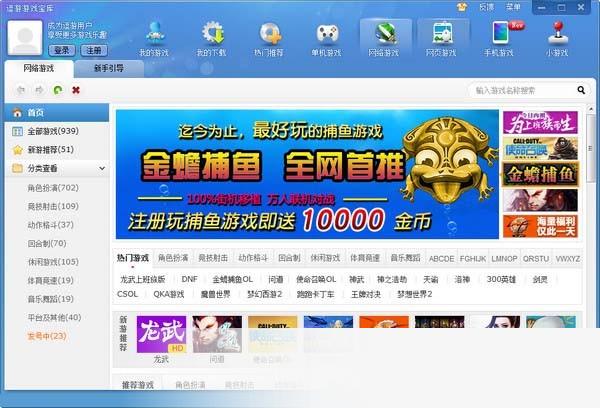The image size is (600, 408).
Task: Click the star icon beside 新游推荐
Action: (18, 150)
